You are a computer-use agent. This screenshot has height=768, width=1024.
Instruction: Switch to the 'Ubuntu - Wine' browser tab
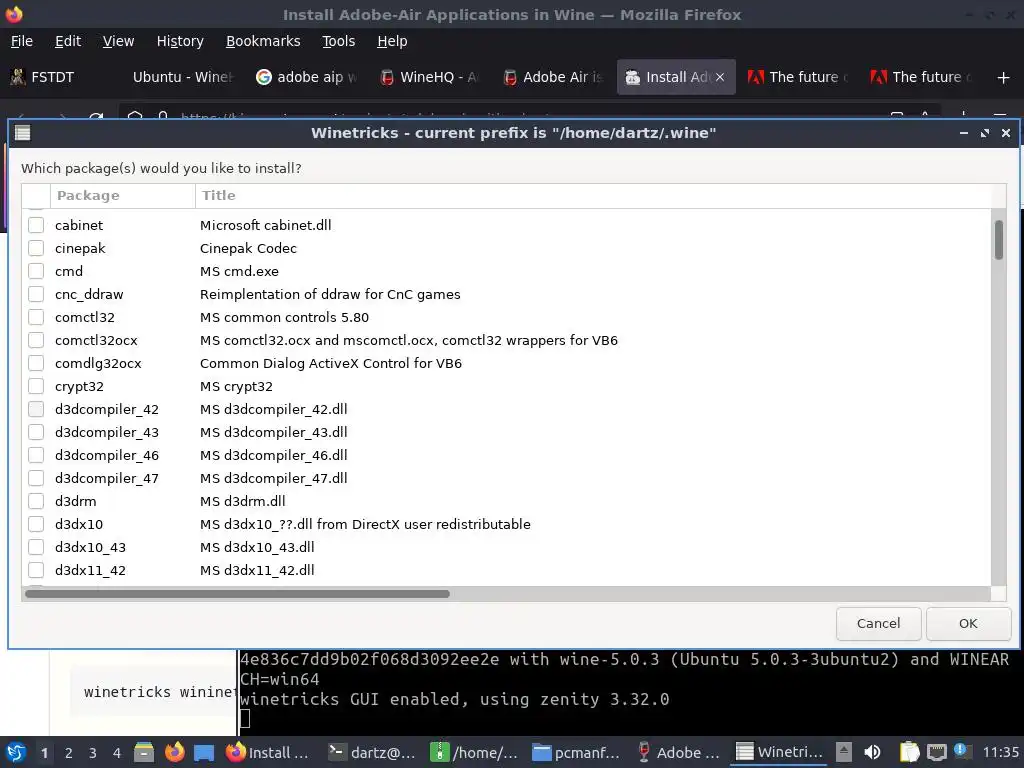point(180,77)
